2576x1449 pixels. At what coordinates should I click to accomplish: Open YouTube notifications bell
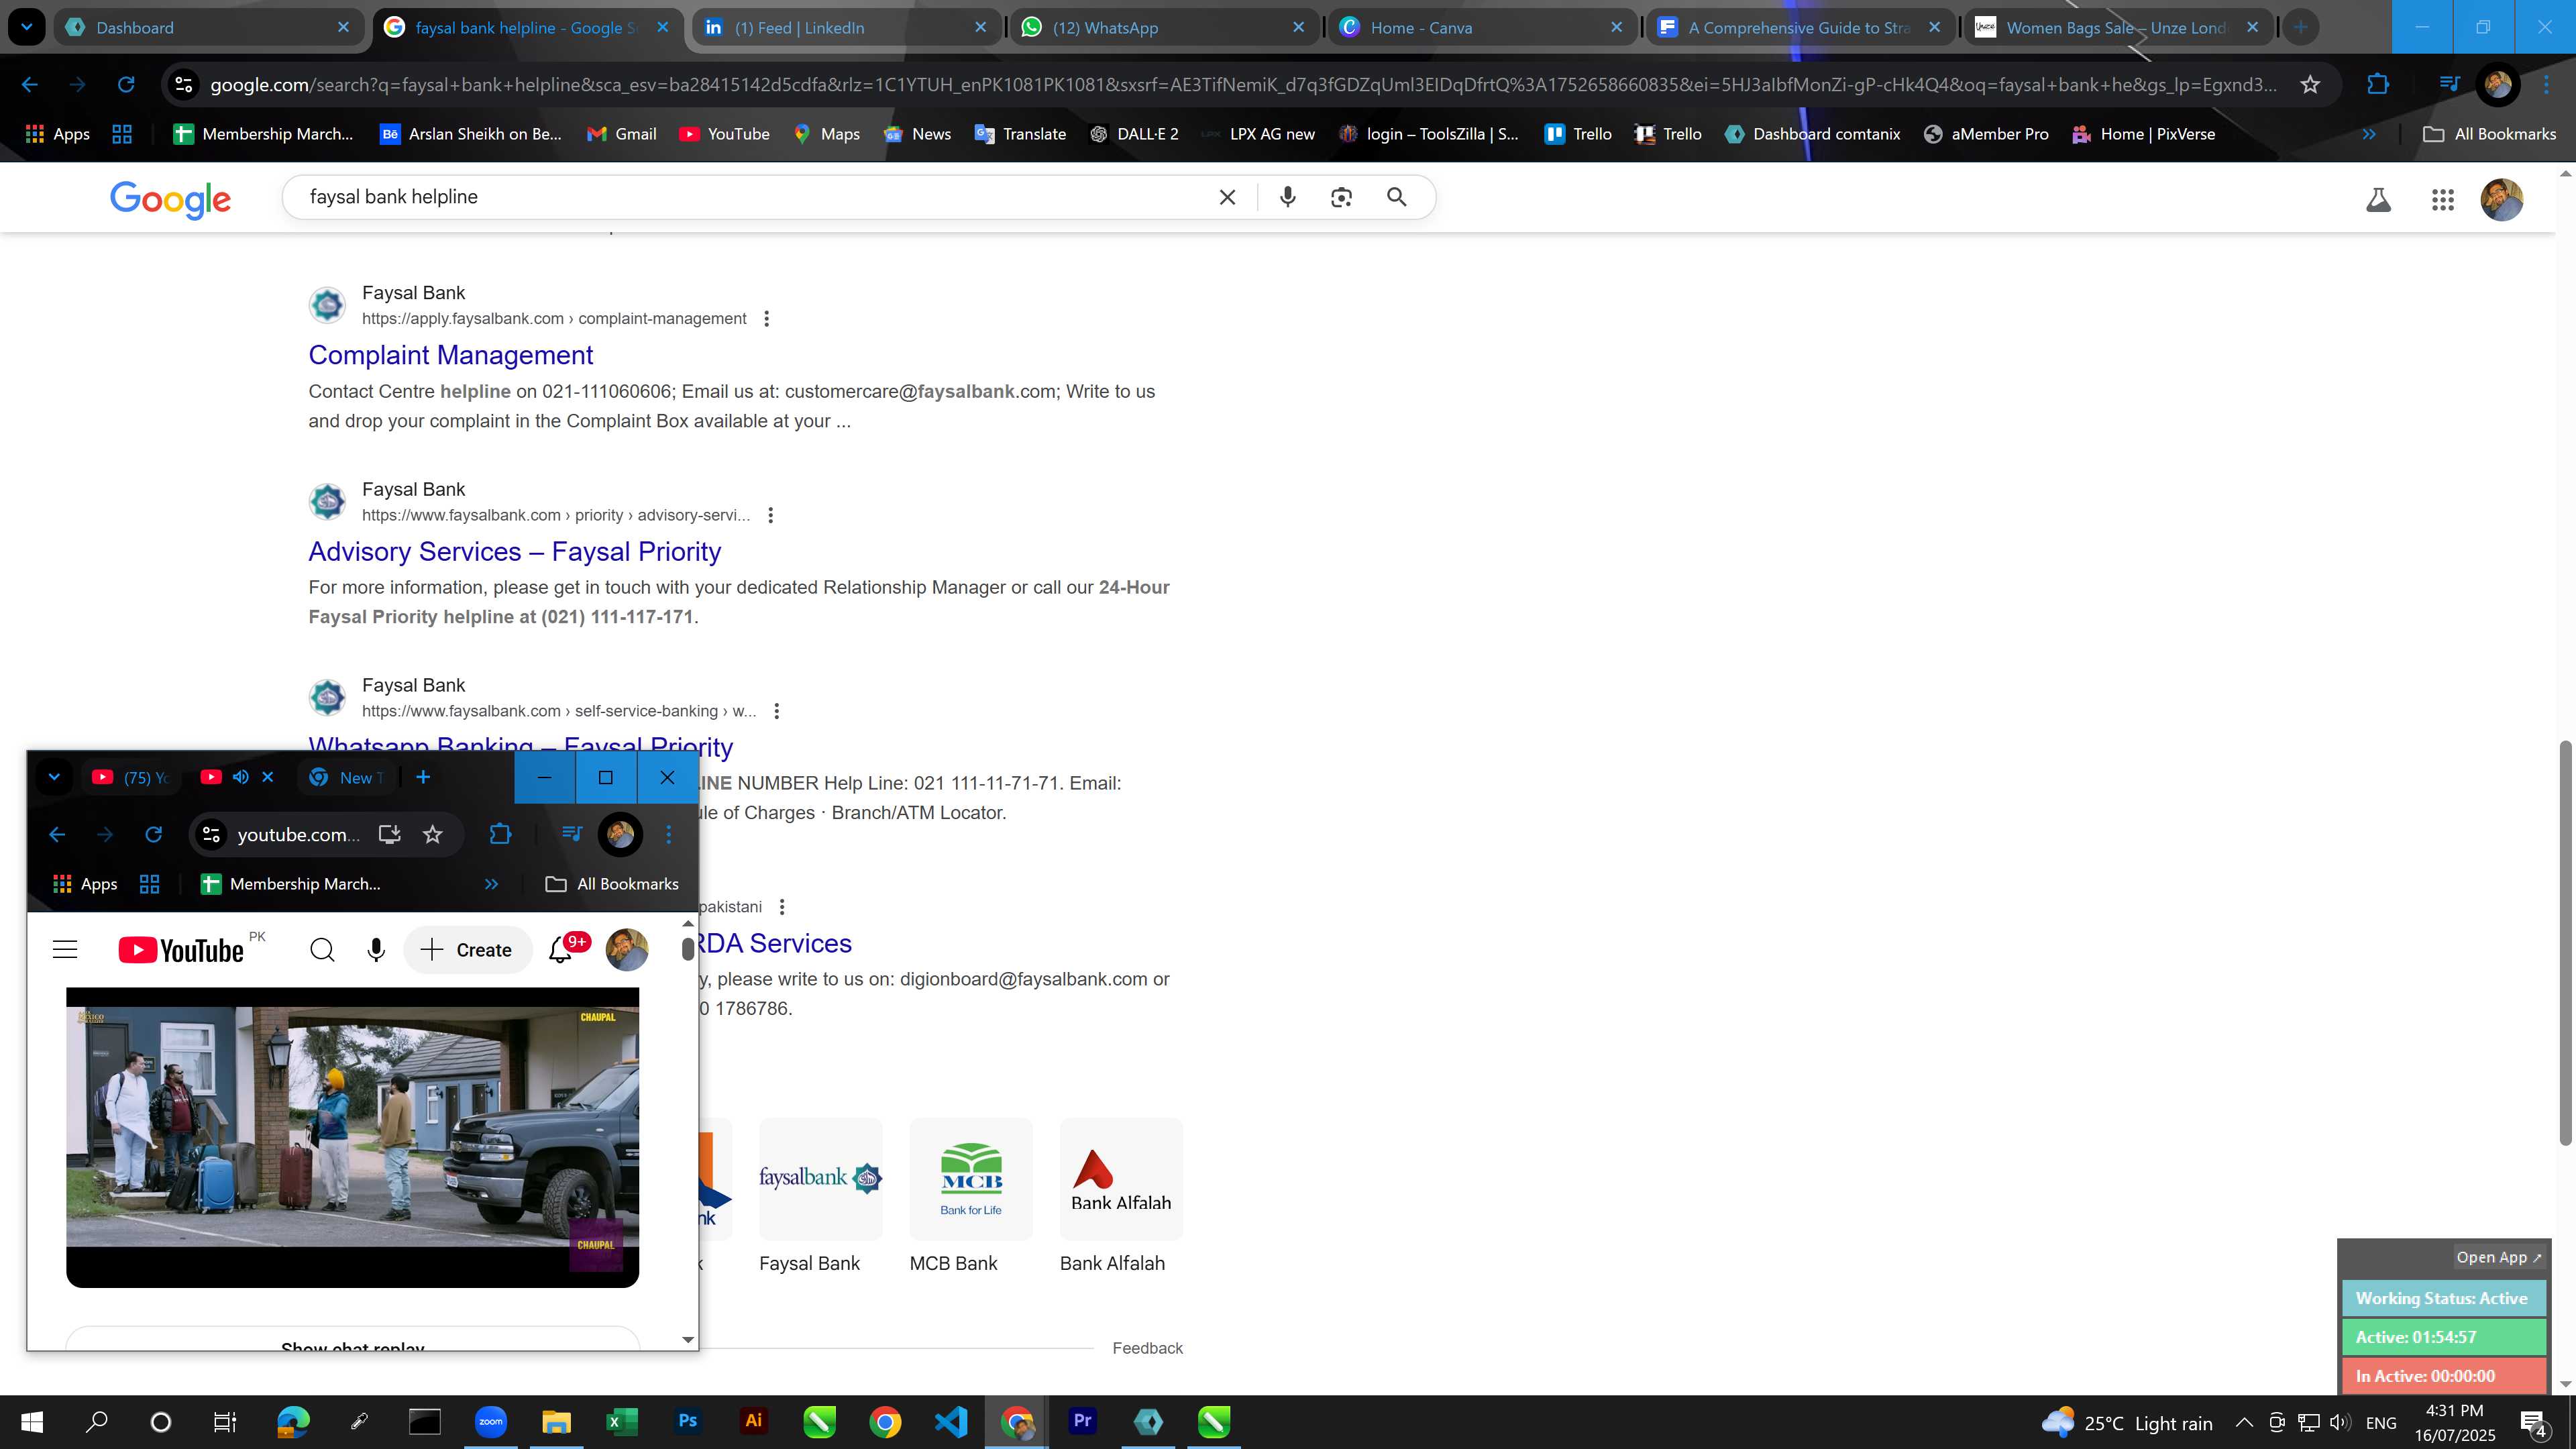[x=561, y=950]
